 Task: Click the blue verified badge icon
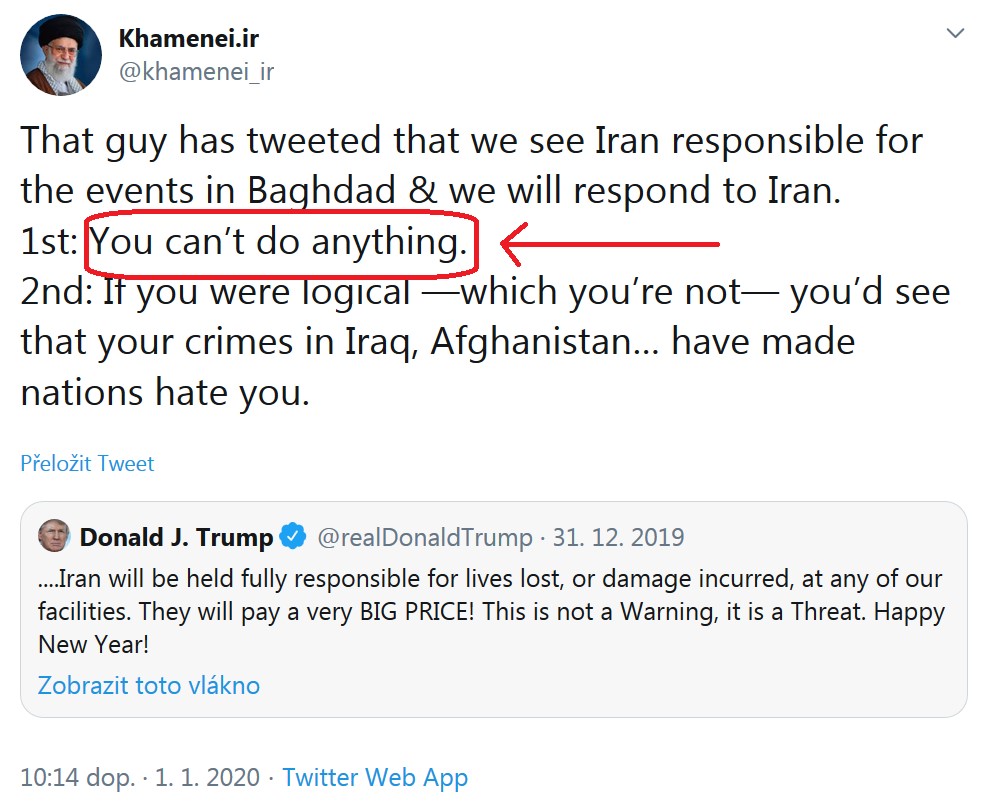[293, 537]
